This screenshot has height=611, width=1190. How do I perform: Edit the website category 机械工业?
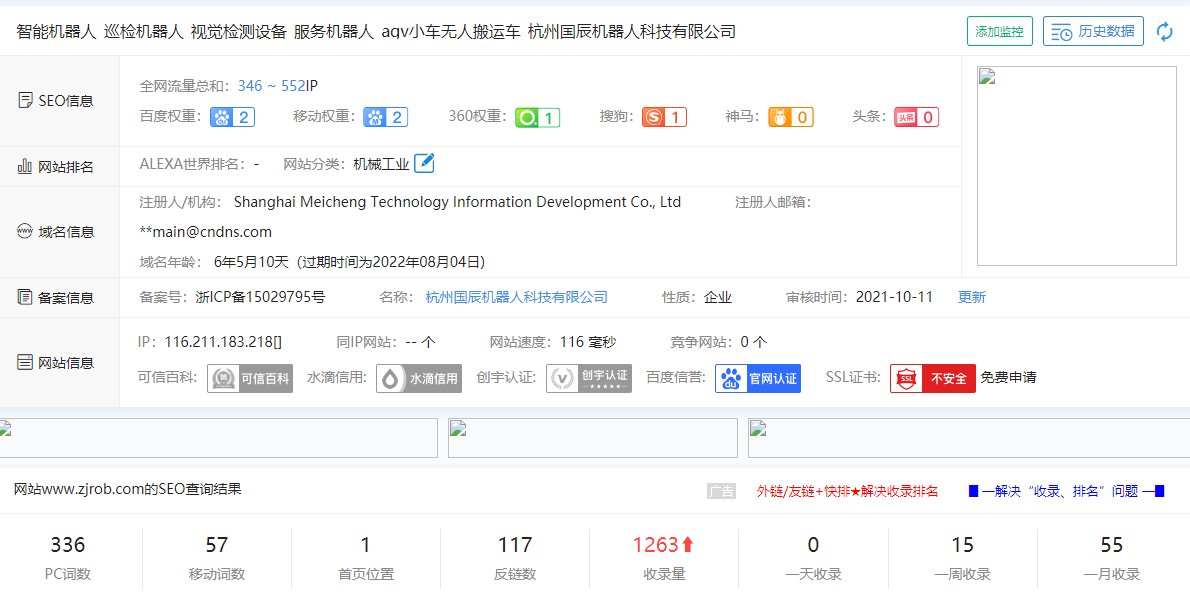click(424, 163)
